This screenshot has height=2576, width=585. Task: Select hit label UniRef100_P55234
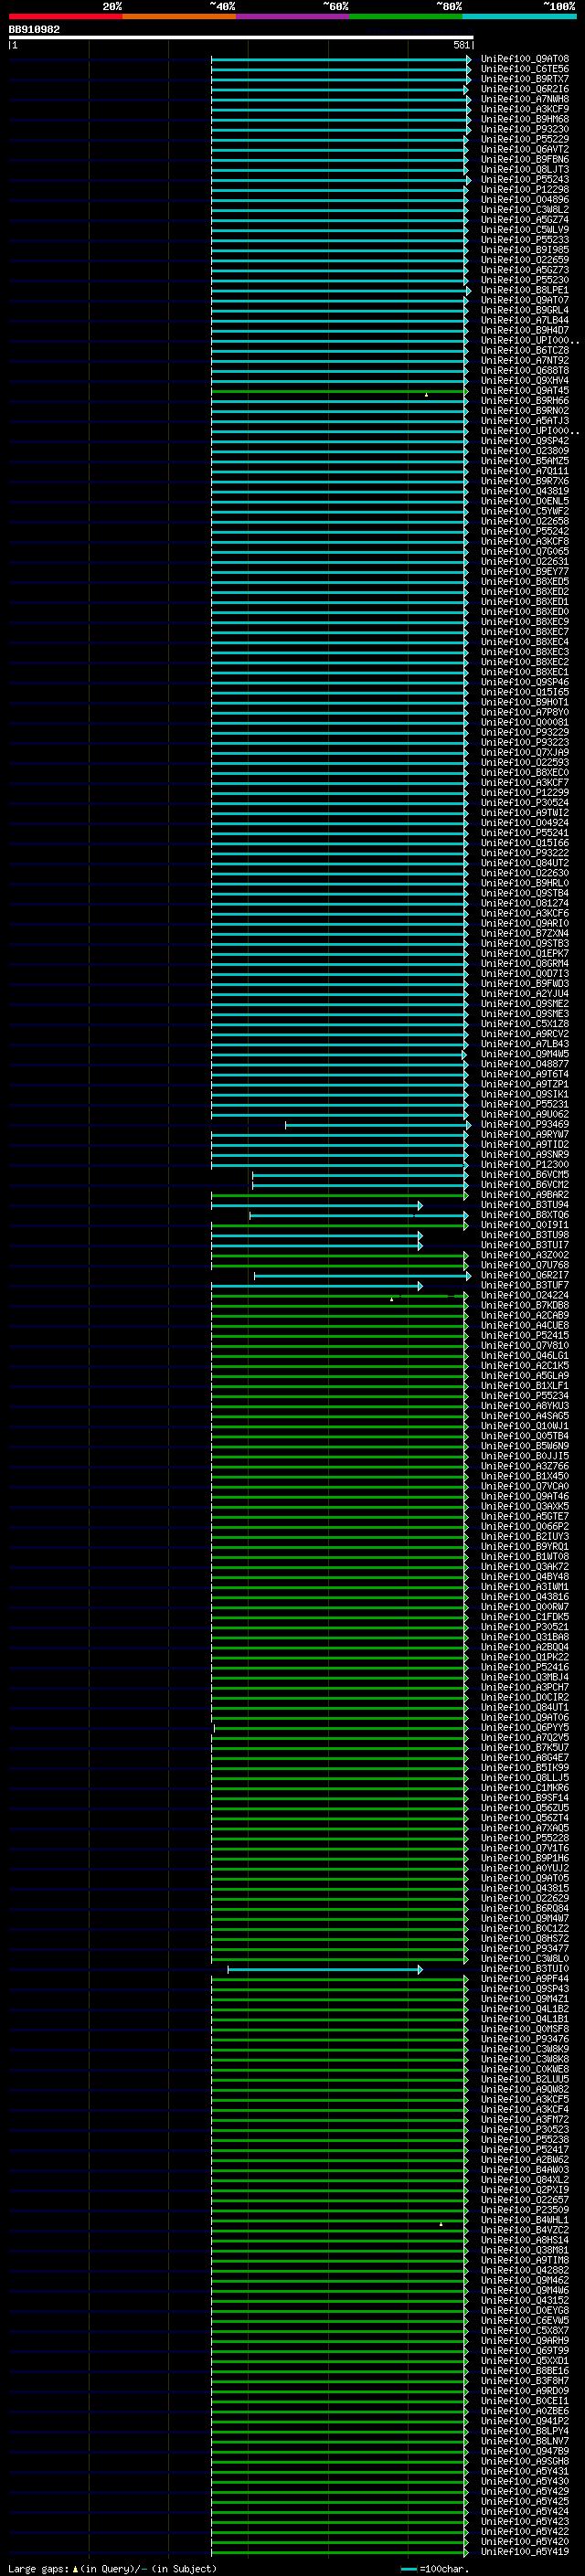[525, 1397]
